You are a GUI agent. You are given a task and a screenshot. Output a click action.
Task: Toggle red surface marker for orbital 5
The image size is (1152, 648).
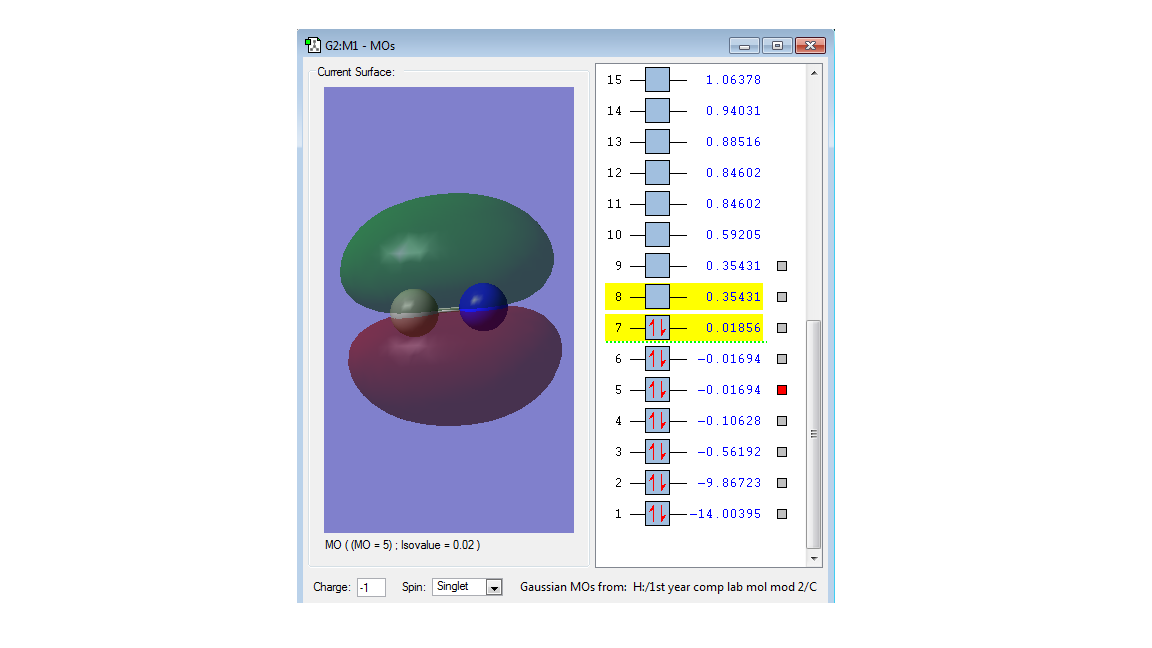tap(782, 390)
